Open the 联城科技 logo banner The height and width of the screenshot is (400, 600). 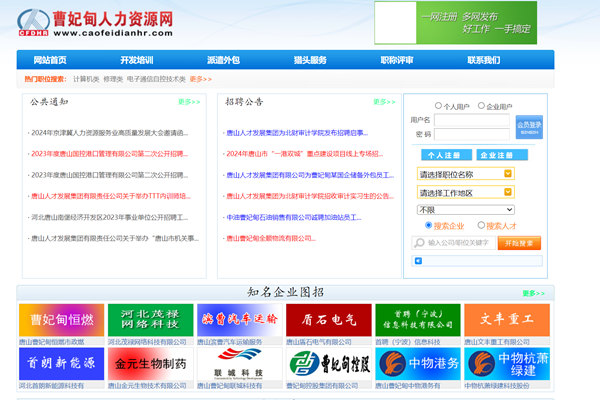[x=240, y=364]
